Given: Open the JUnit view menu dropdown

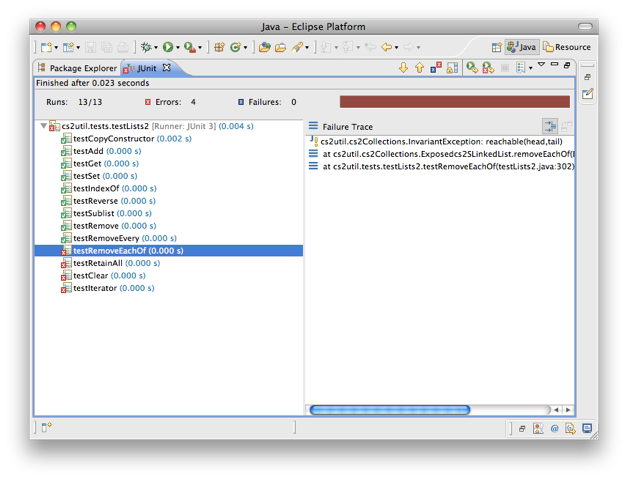Looking at the screenshot, I should (541, 66).
